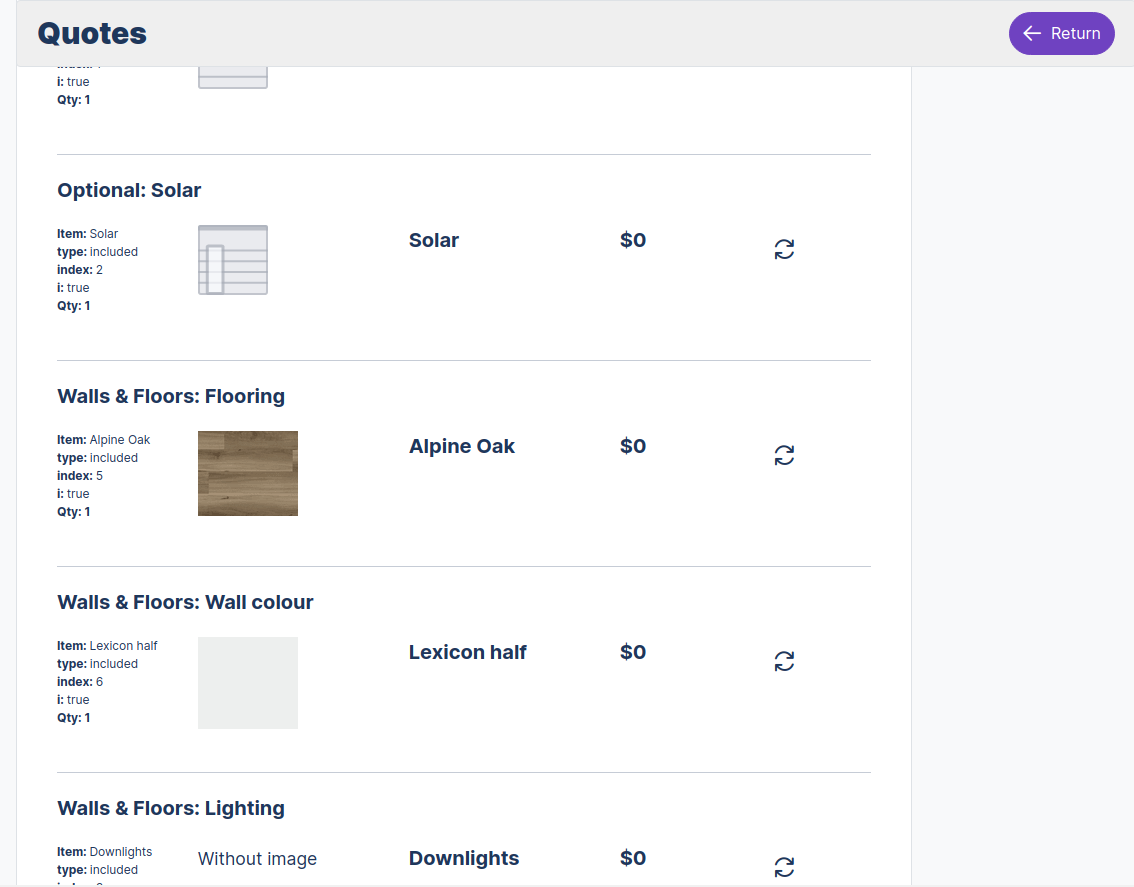Click the swap icon for Downlights
Image resolution: width=1134 pixels, height=887 pixels.
784,866
